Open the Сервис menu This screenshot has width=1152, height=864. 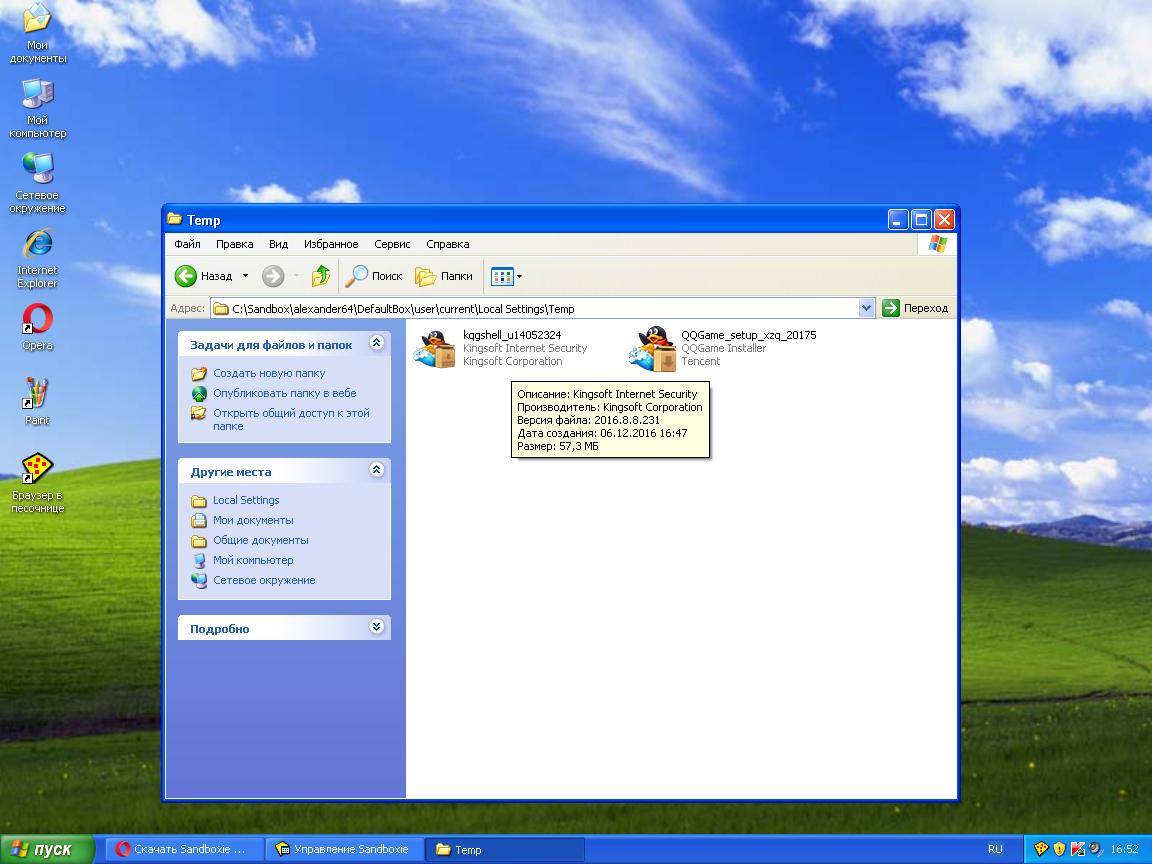pos(392,244)
